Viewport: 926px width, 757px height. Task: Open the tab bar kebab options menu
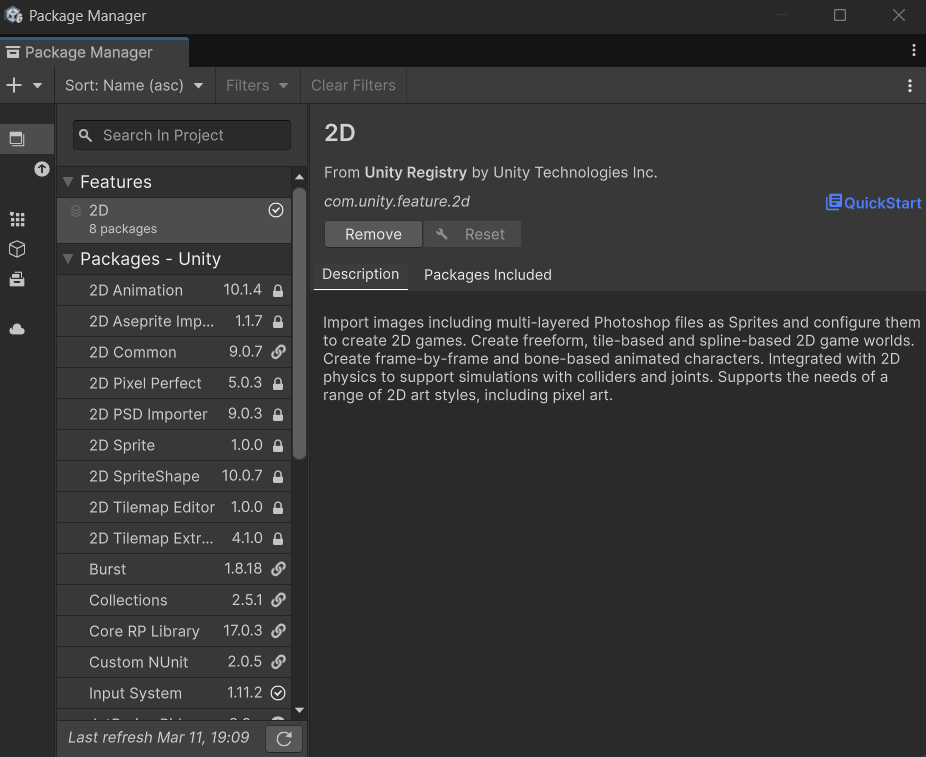914,51
